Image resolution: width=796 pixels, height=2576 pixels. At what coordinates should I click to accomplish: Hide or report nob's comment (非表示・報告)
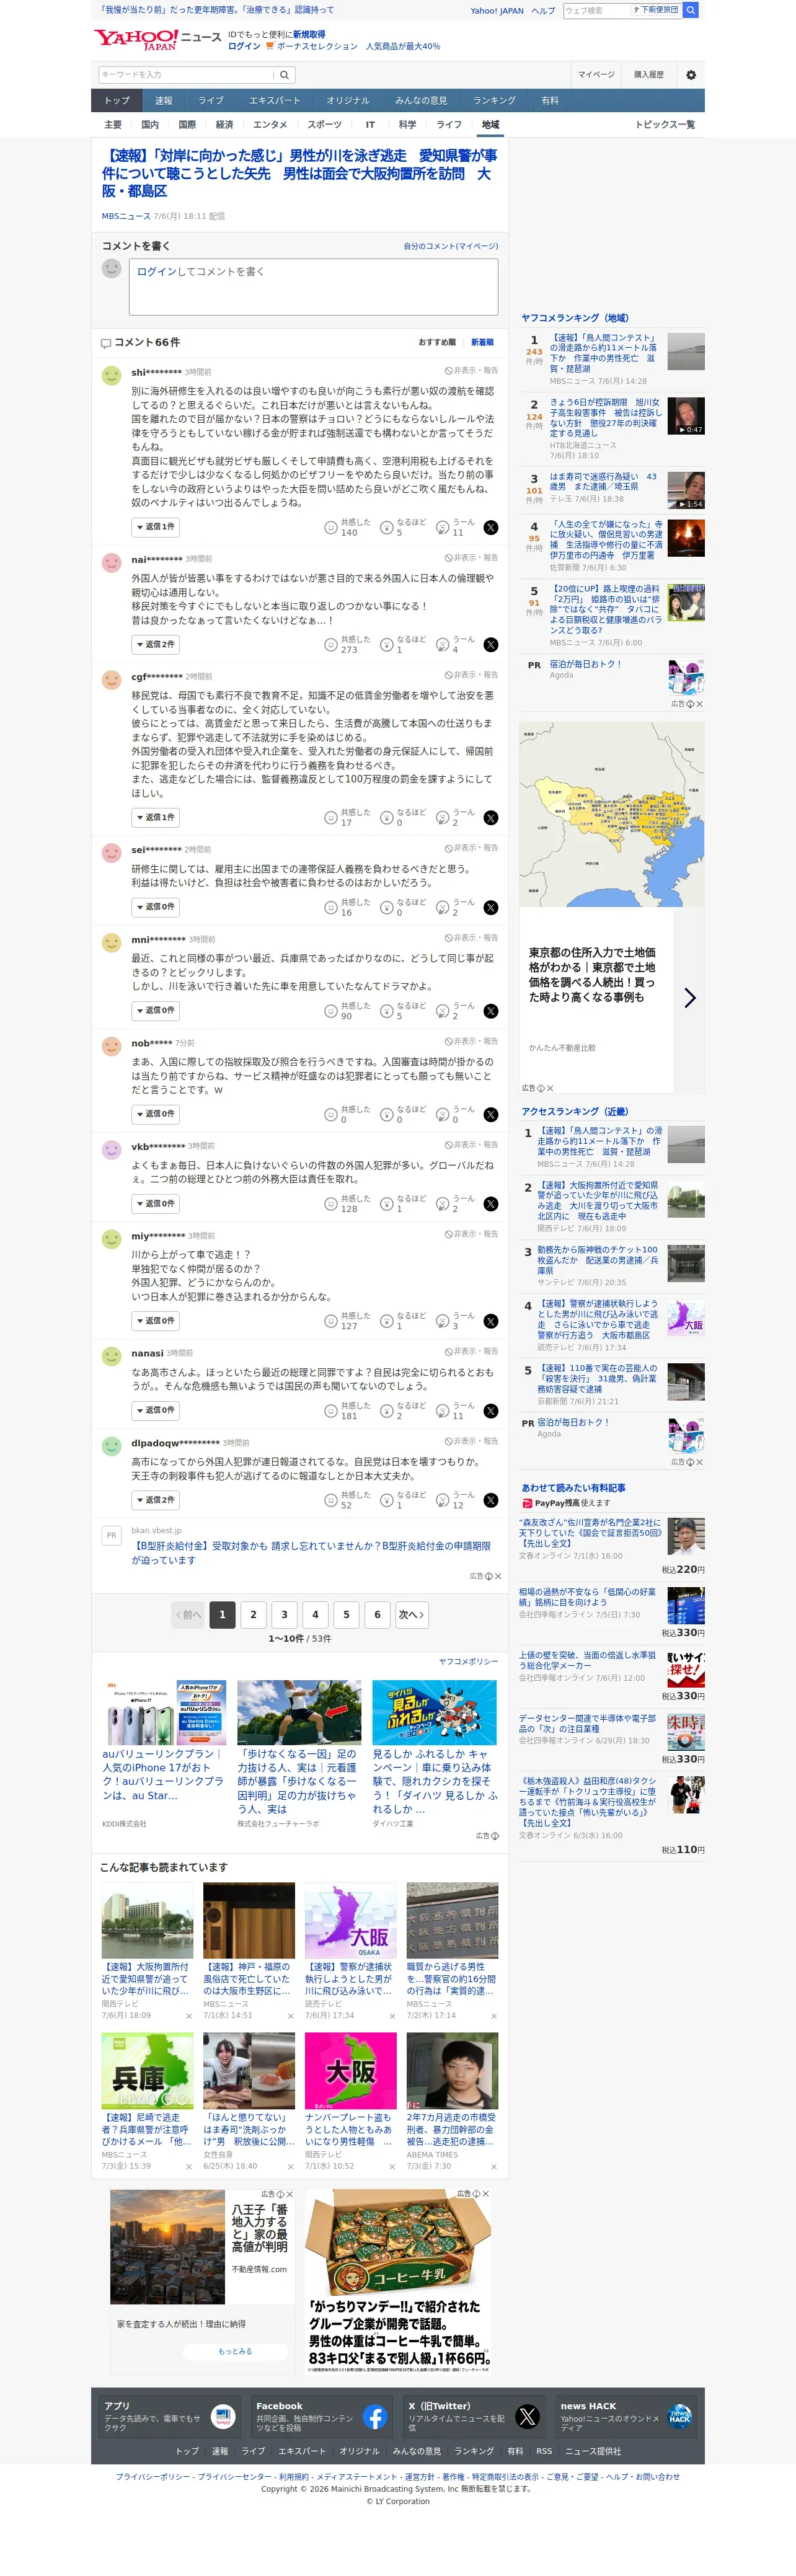pos(471,1042)
